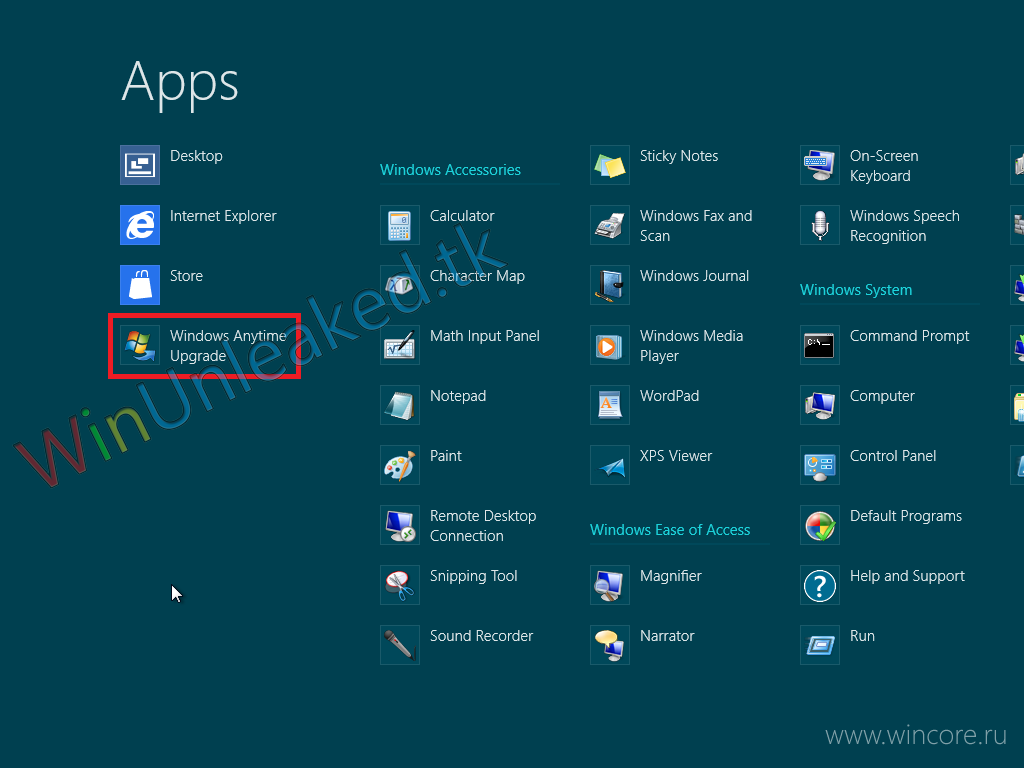Viewport: 1024px width, 768px height.
Task: Click the WordPad label text
Action: tap(669, 396)
